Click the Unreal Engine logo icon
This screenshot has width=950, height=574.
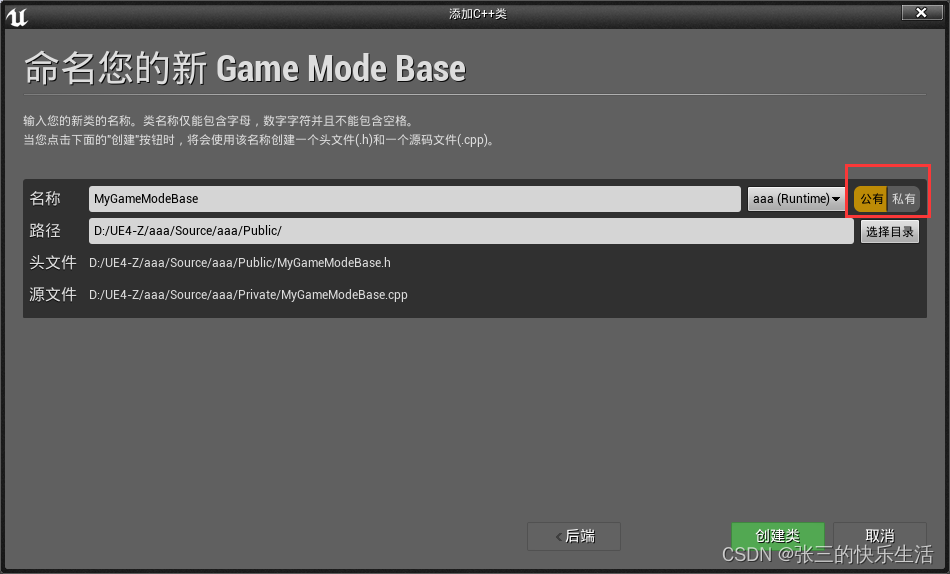(16, 17)
